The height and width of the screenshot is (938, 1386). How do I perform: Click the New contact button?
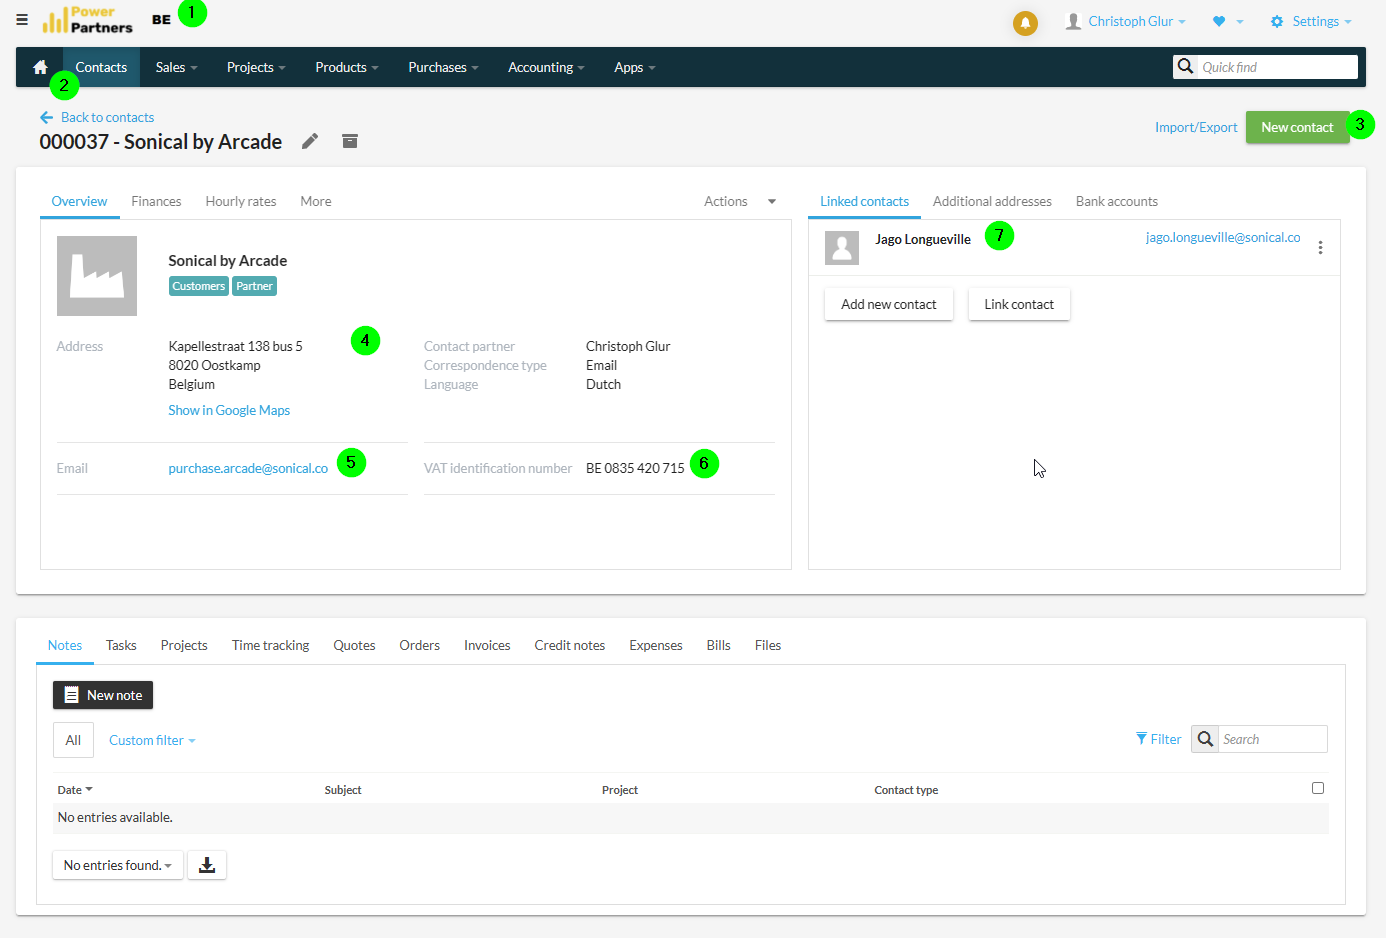pos(1297,127)
